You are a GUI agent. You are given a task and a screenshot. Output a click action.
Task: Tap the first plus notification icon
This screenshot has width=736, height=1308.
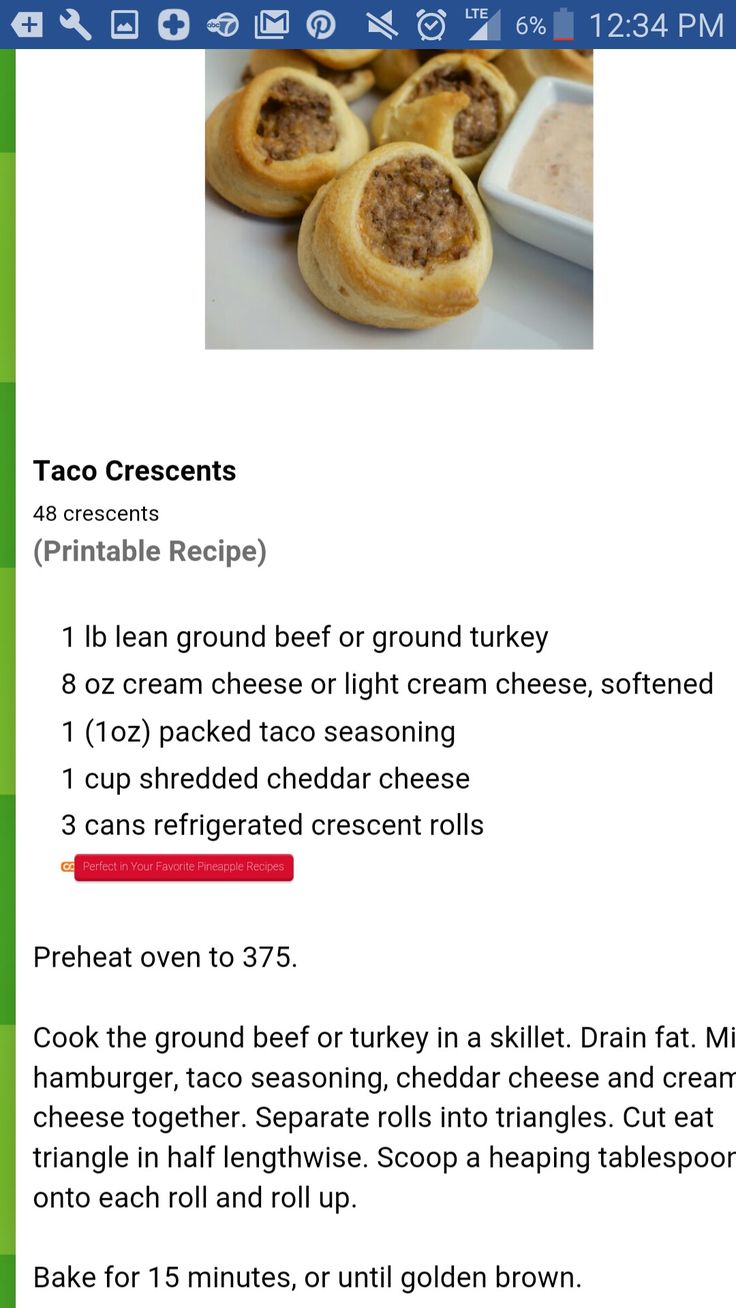27,24
